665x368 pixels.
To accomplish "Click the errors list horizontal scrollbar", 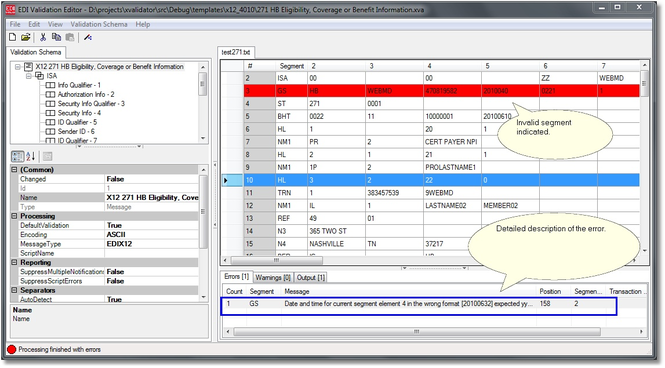I will coord(434,332).
